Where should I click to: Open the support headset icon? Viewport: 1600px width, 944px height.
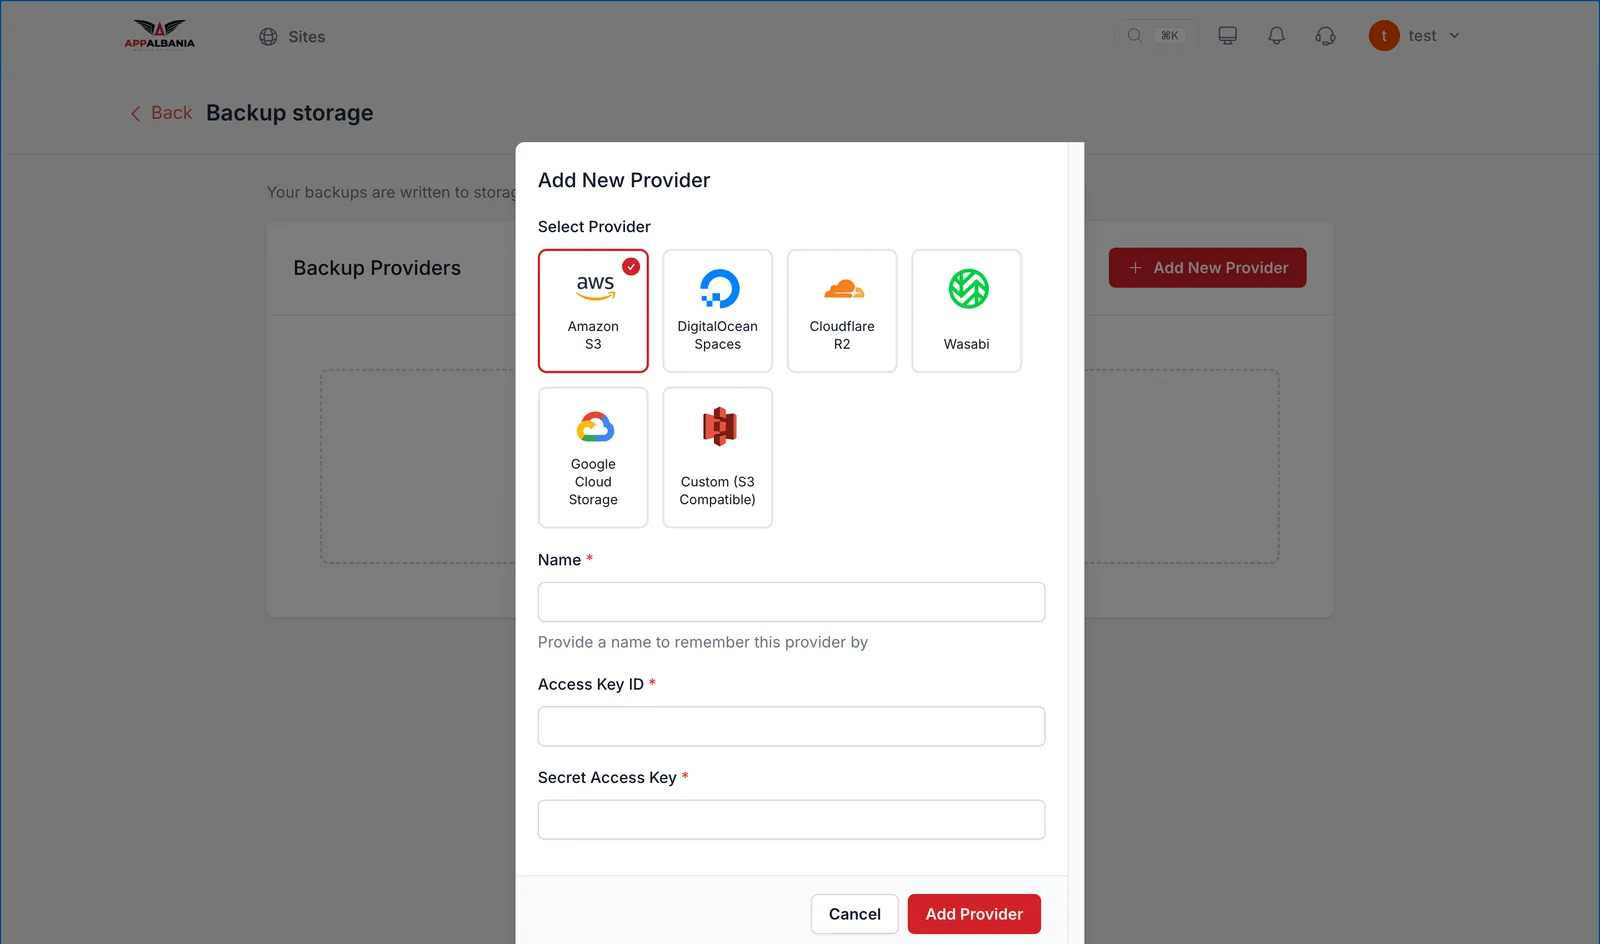pyautogui.click(x=1325, y=36)
